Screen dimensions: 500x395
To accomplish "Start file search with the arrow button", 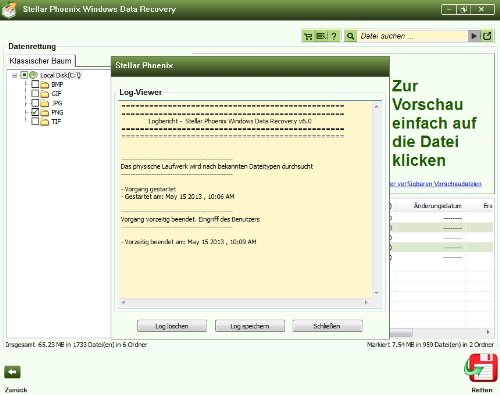I will pos(474,36).
